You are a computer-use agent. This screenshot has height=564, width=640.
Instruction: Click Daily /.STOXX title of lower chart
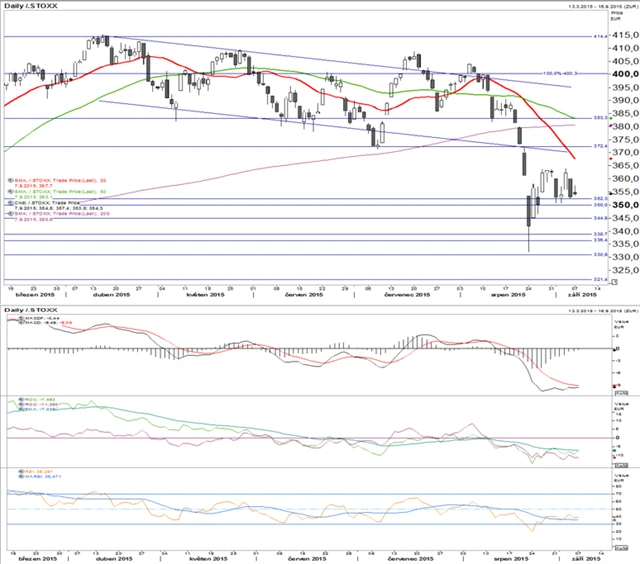click(x=31, y=310)
